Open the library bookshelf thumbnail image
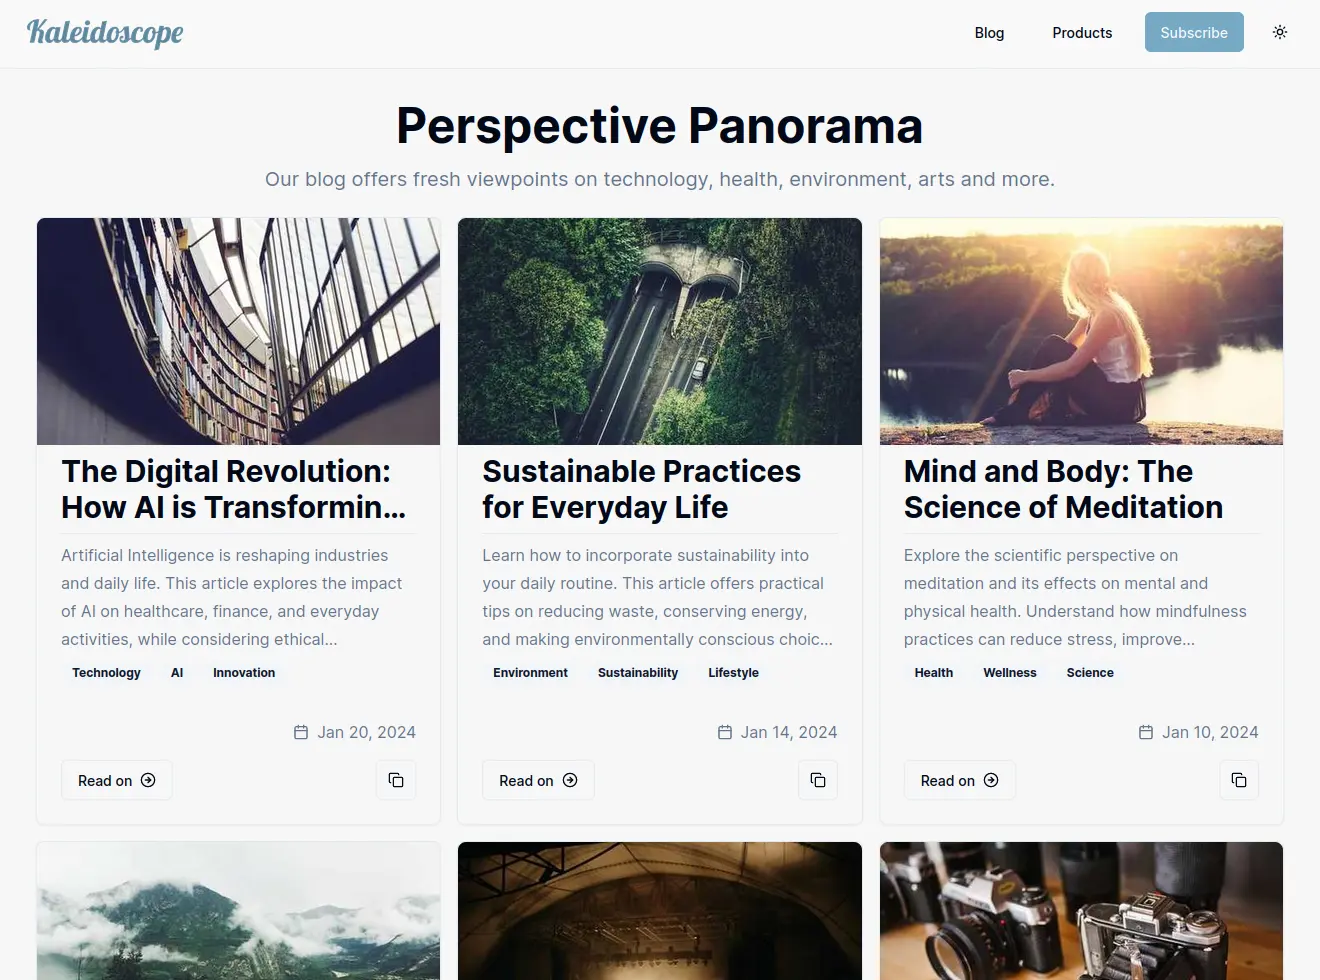Image resolution: width=1320 pixels, height=980 pixels. tap(238, 331)
